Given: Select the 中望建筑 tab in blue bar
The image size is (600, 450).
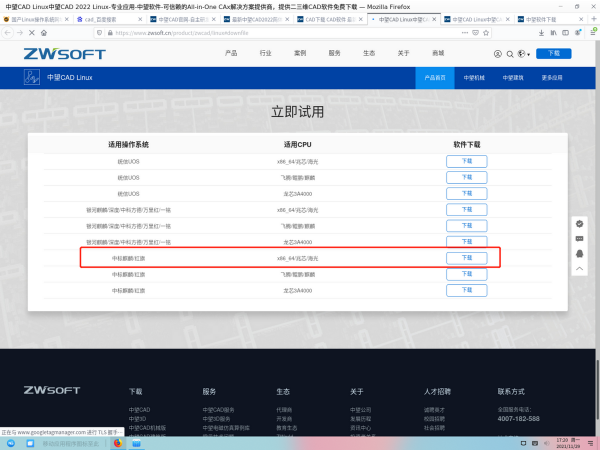Looking at the screenshot, I should [x=513, y=78].
